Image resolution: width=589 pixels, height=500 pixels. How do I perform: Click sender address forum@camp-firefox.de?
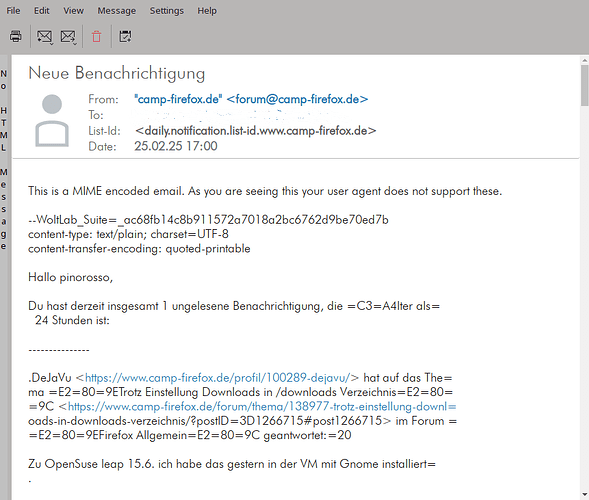(297, 99)
